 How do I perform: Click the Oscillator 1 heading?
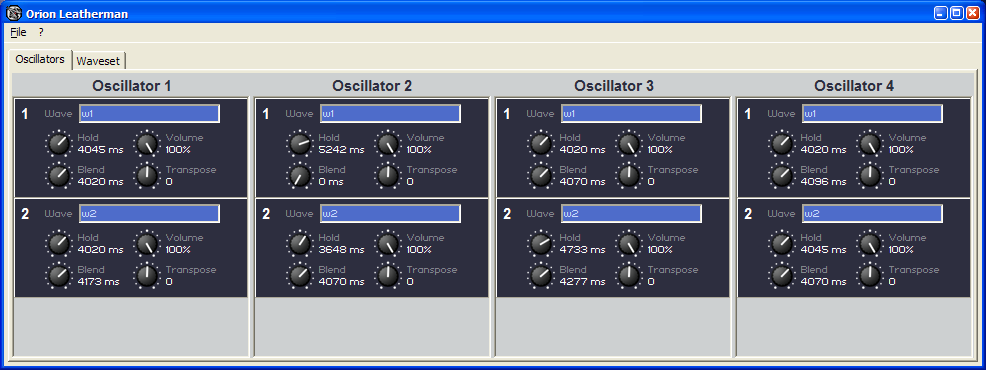coord(131,86)
